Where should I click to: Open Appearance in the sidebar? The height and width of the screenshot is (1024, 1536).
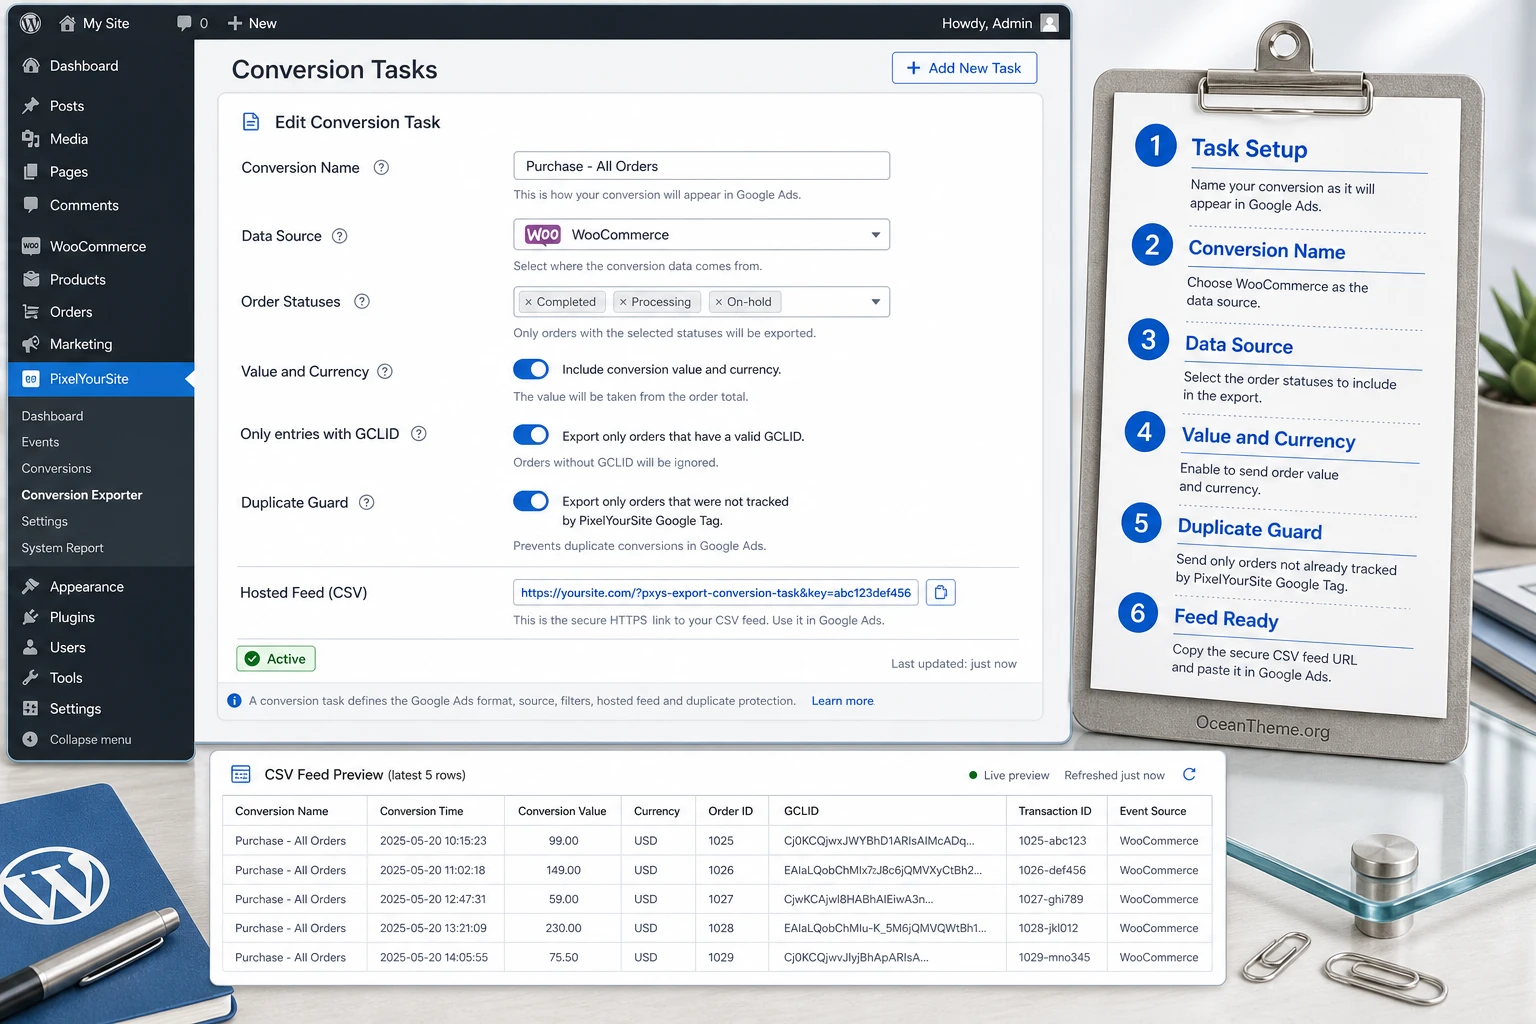point(87,587)
